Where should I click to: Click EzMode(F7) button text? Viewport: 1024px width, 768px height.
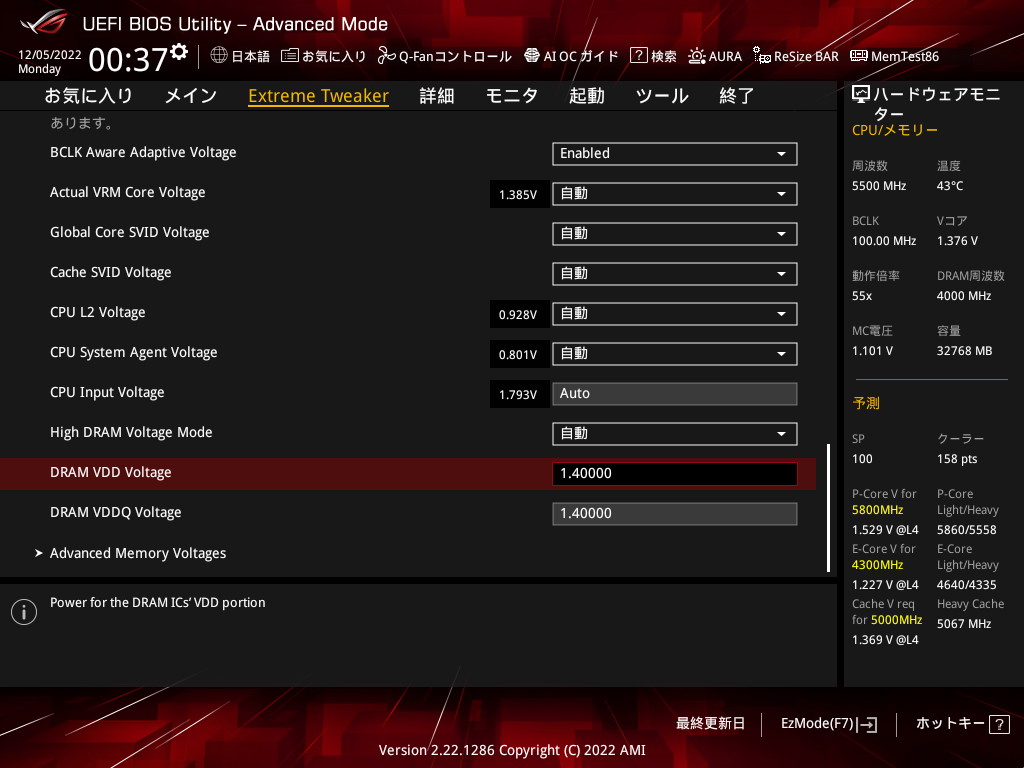(x=817, y=724)
